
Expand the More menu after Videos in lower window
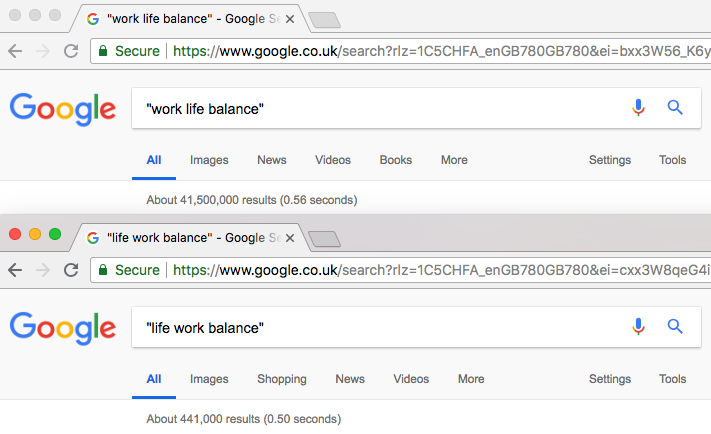471,379
